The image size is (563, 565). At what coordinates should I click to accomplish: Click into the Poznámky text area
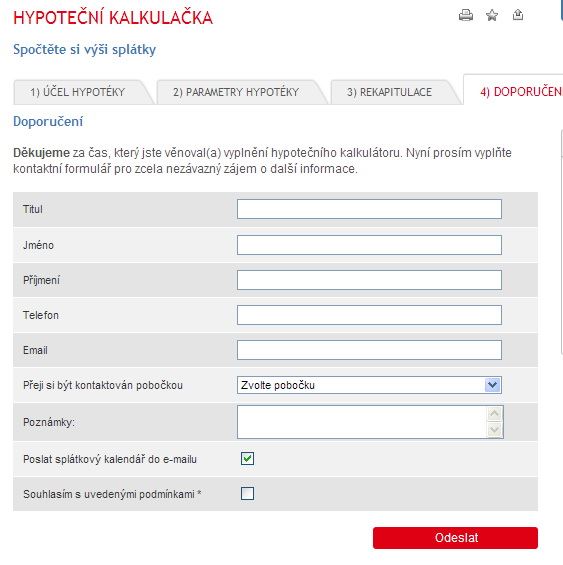coord(362,422)
